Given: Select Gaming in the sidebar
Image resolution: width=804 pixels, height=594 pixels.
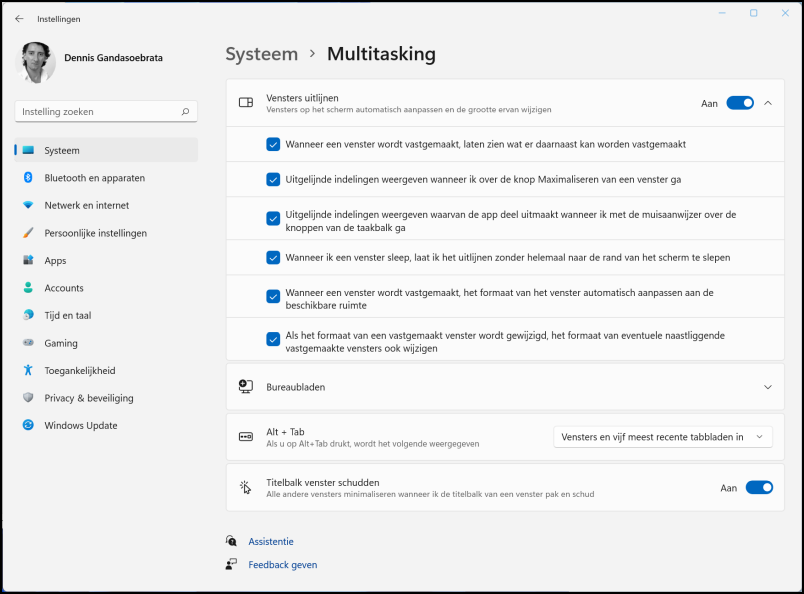Looking at the screenshot, I should 106,343.
